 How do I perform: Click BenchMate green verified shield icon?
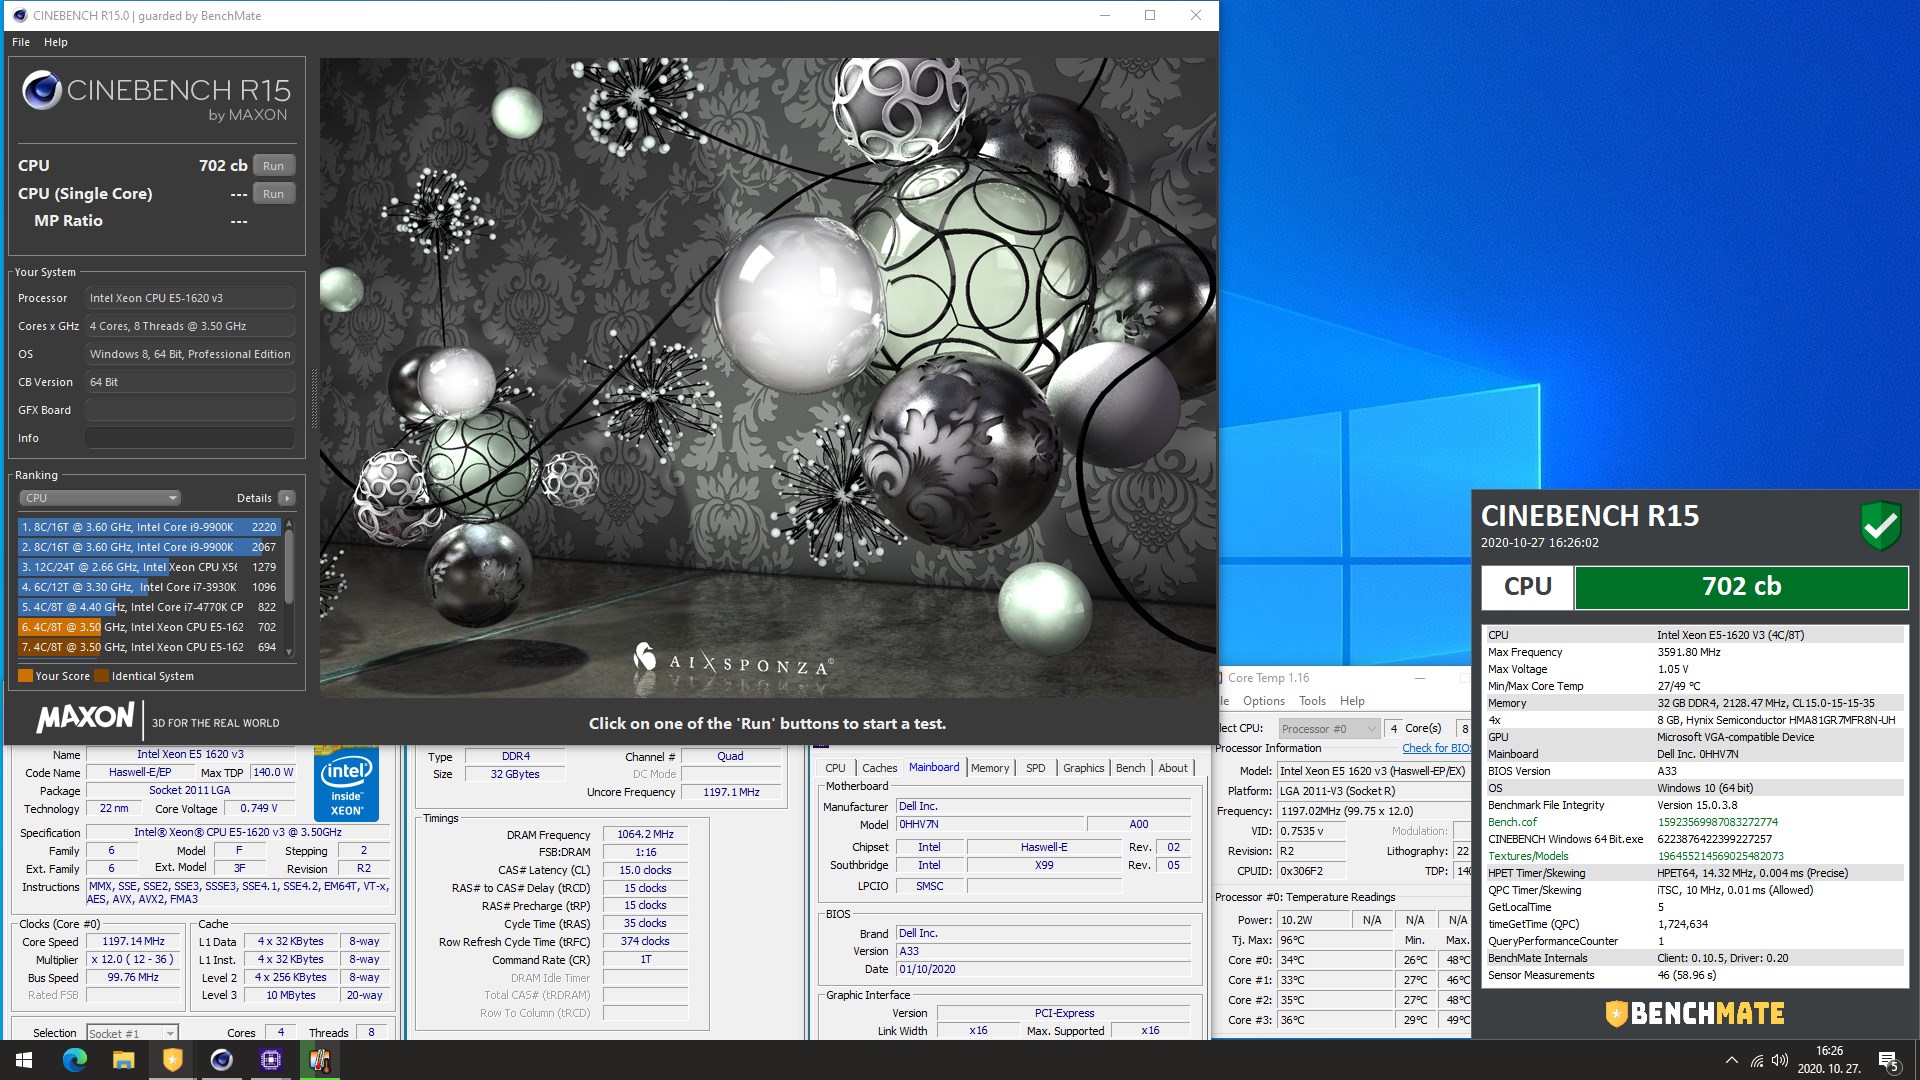pos(1880,525)
